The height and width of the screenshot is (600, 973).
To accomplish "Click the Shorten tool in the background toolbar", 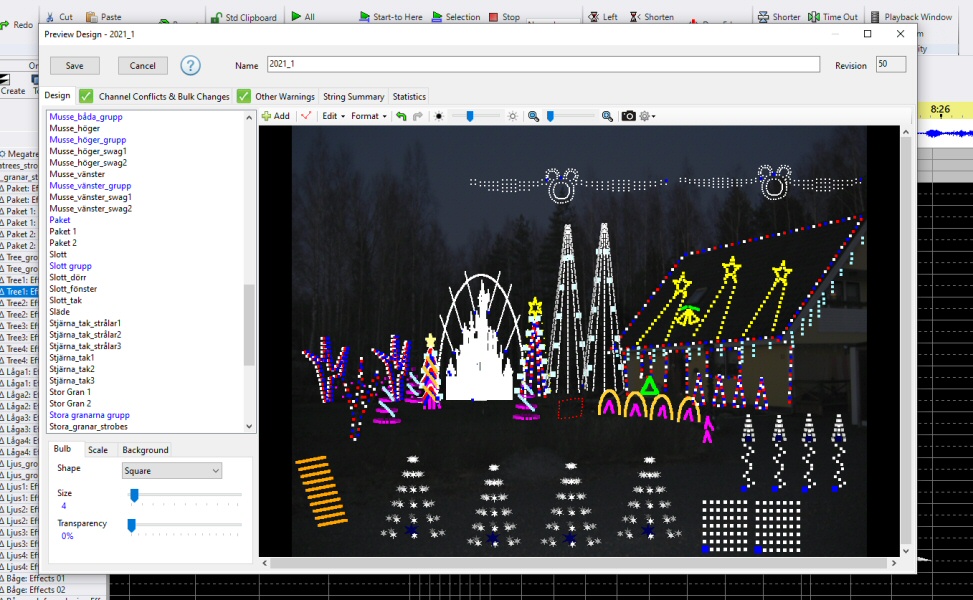I will click(x=652, y=17).
